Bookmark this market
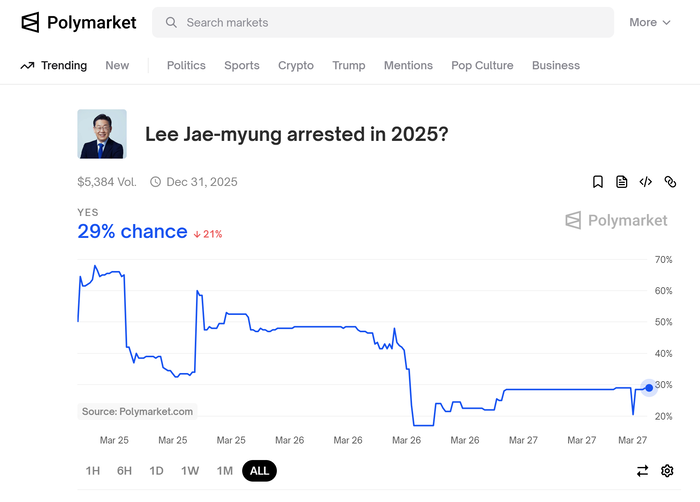The height and width of the screenshot is (502, 700). [598, 182]
